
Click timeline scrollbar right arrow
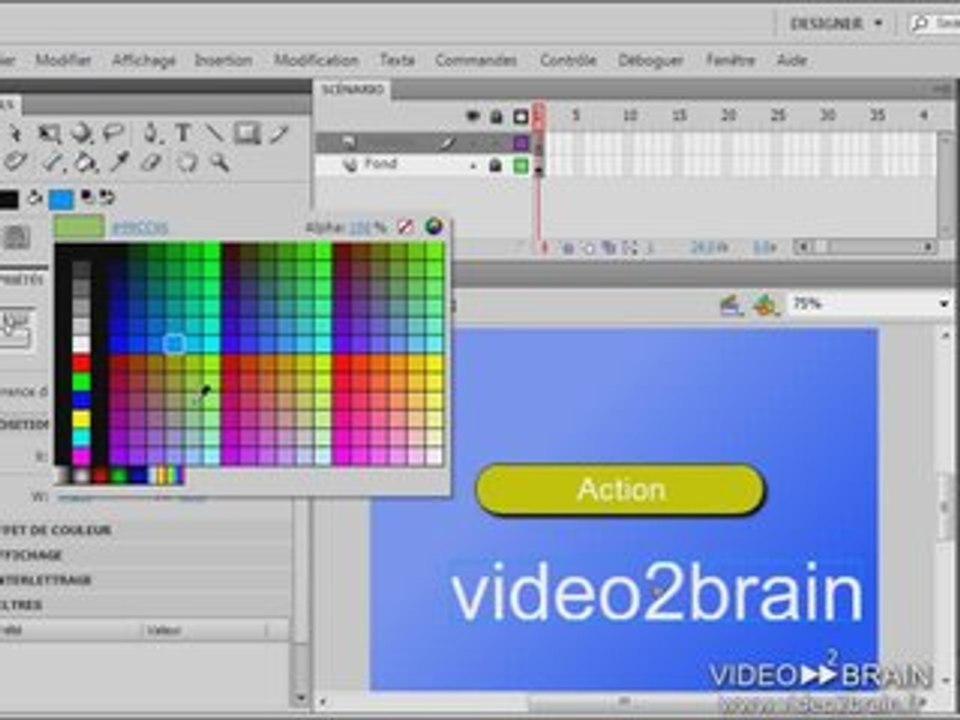click(x=929, y=247)
